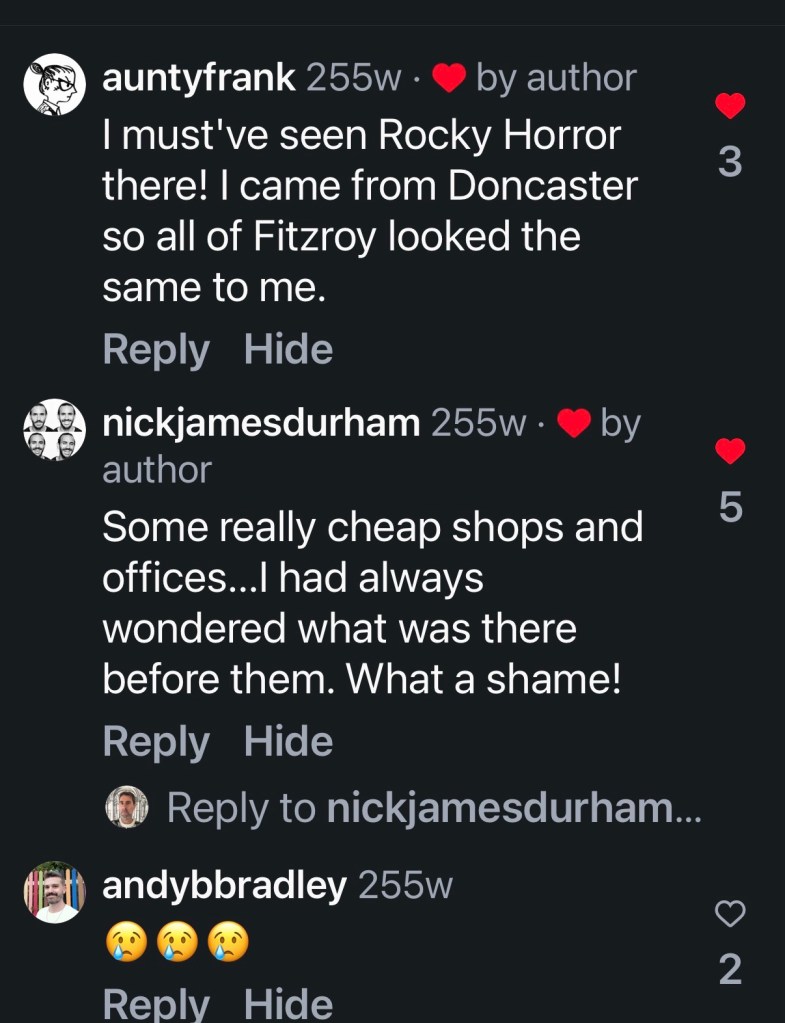Image resolution: width=785 pixels, height=1023 pixels.
Task: Open the andybbradley username link
Action: tap(225, 885)
